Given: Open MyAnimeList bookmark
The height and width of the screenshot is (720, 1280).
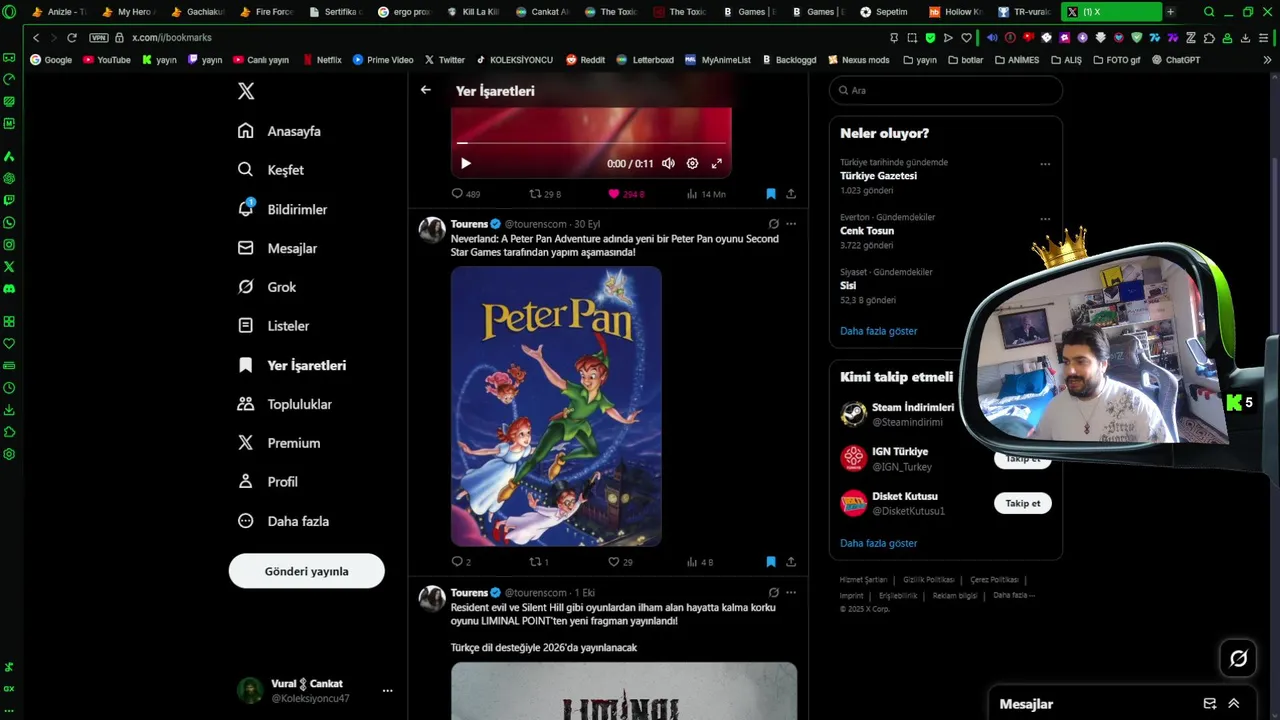Looking at the screenshot, I should tap(718, 60).
